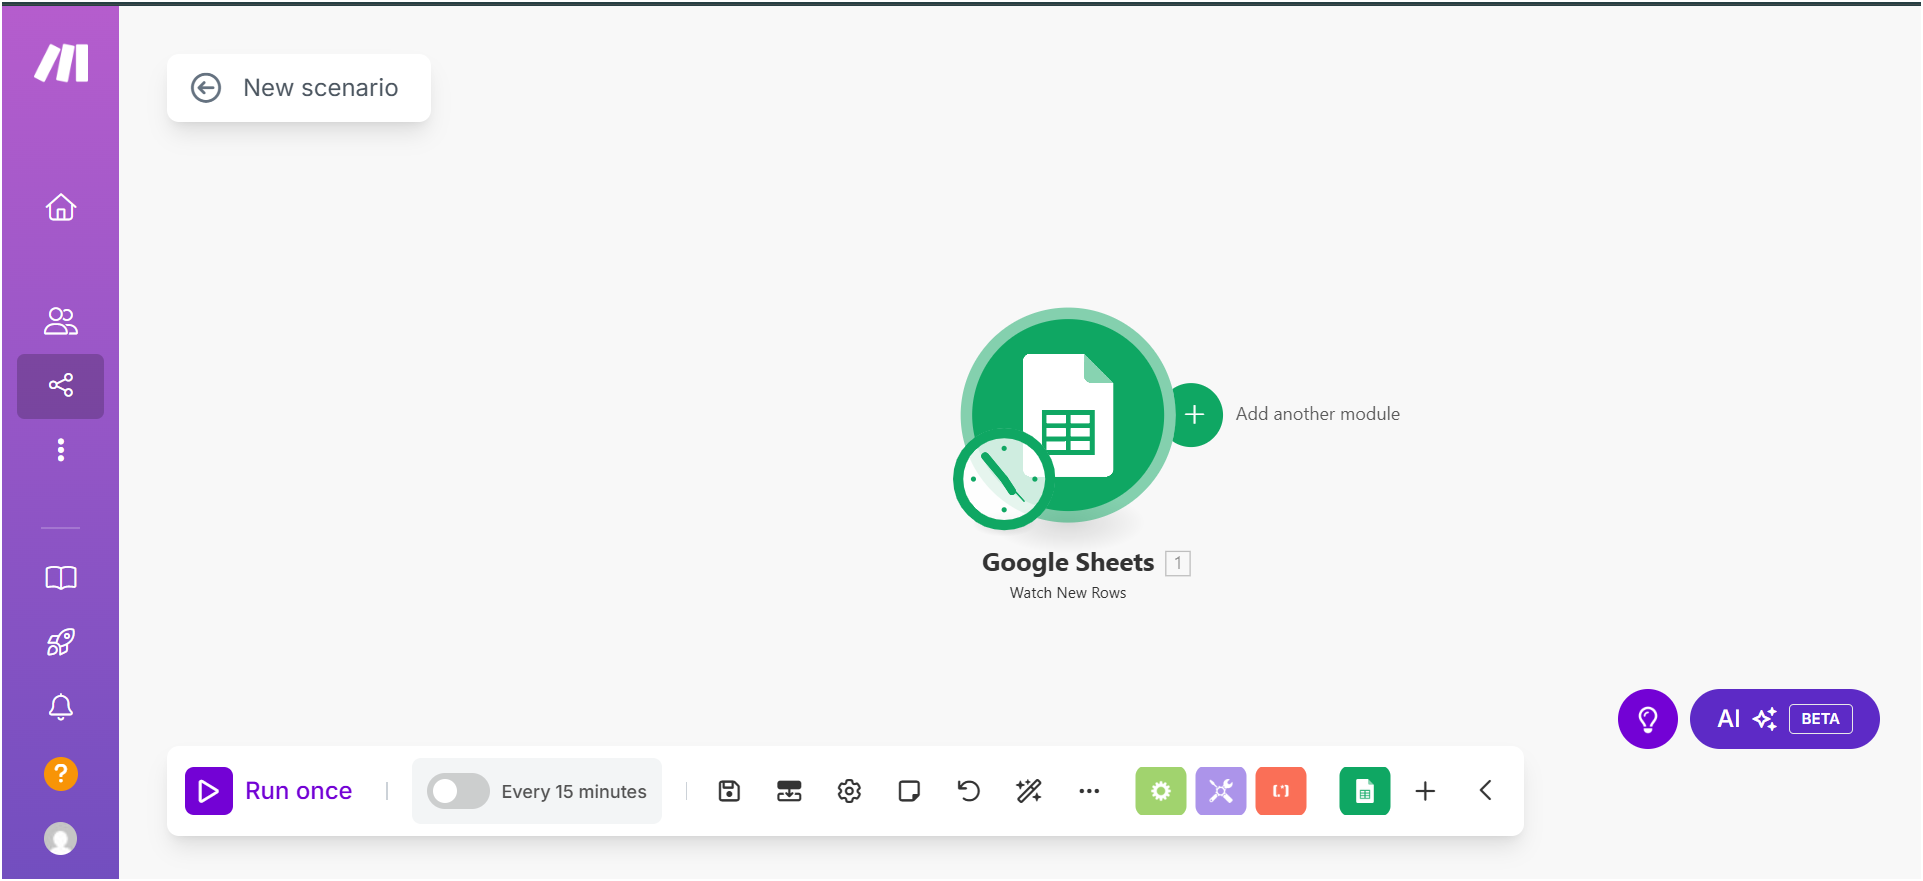Image resolution: width=1923 pixels, height=881 pixels.
Task: Open the orange Help question mark
Action: (61, 774)
